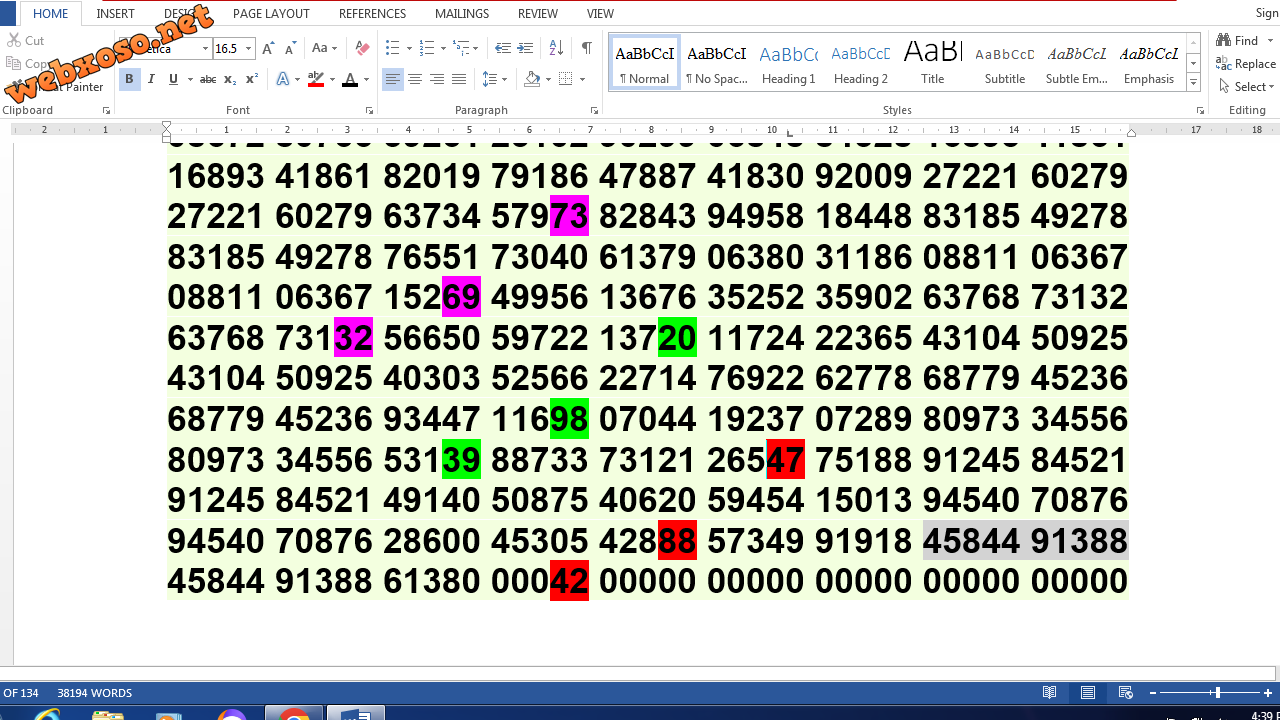Viewport: 1280px width, 720px height.
Task: Click the Increase Indent icon
Action: click(x=525, y=48)
